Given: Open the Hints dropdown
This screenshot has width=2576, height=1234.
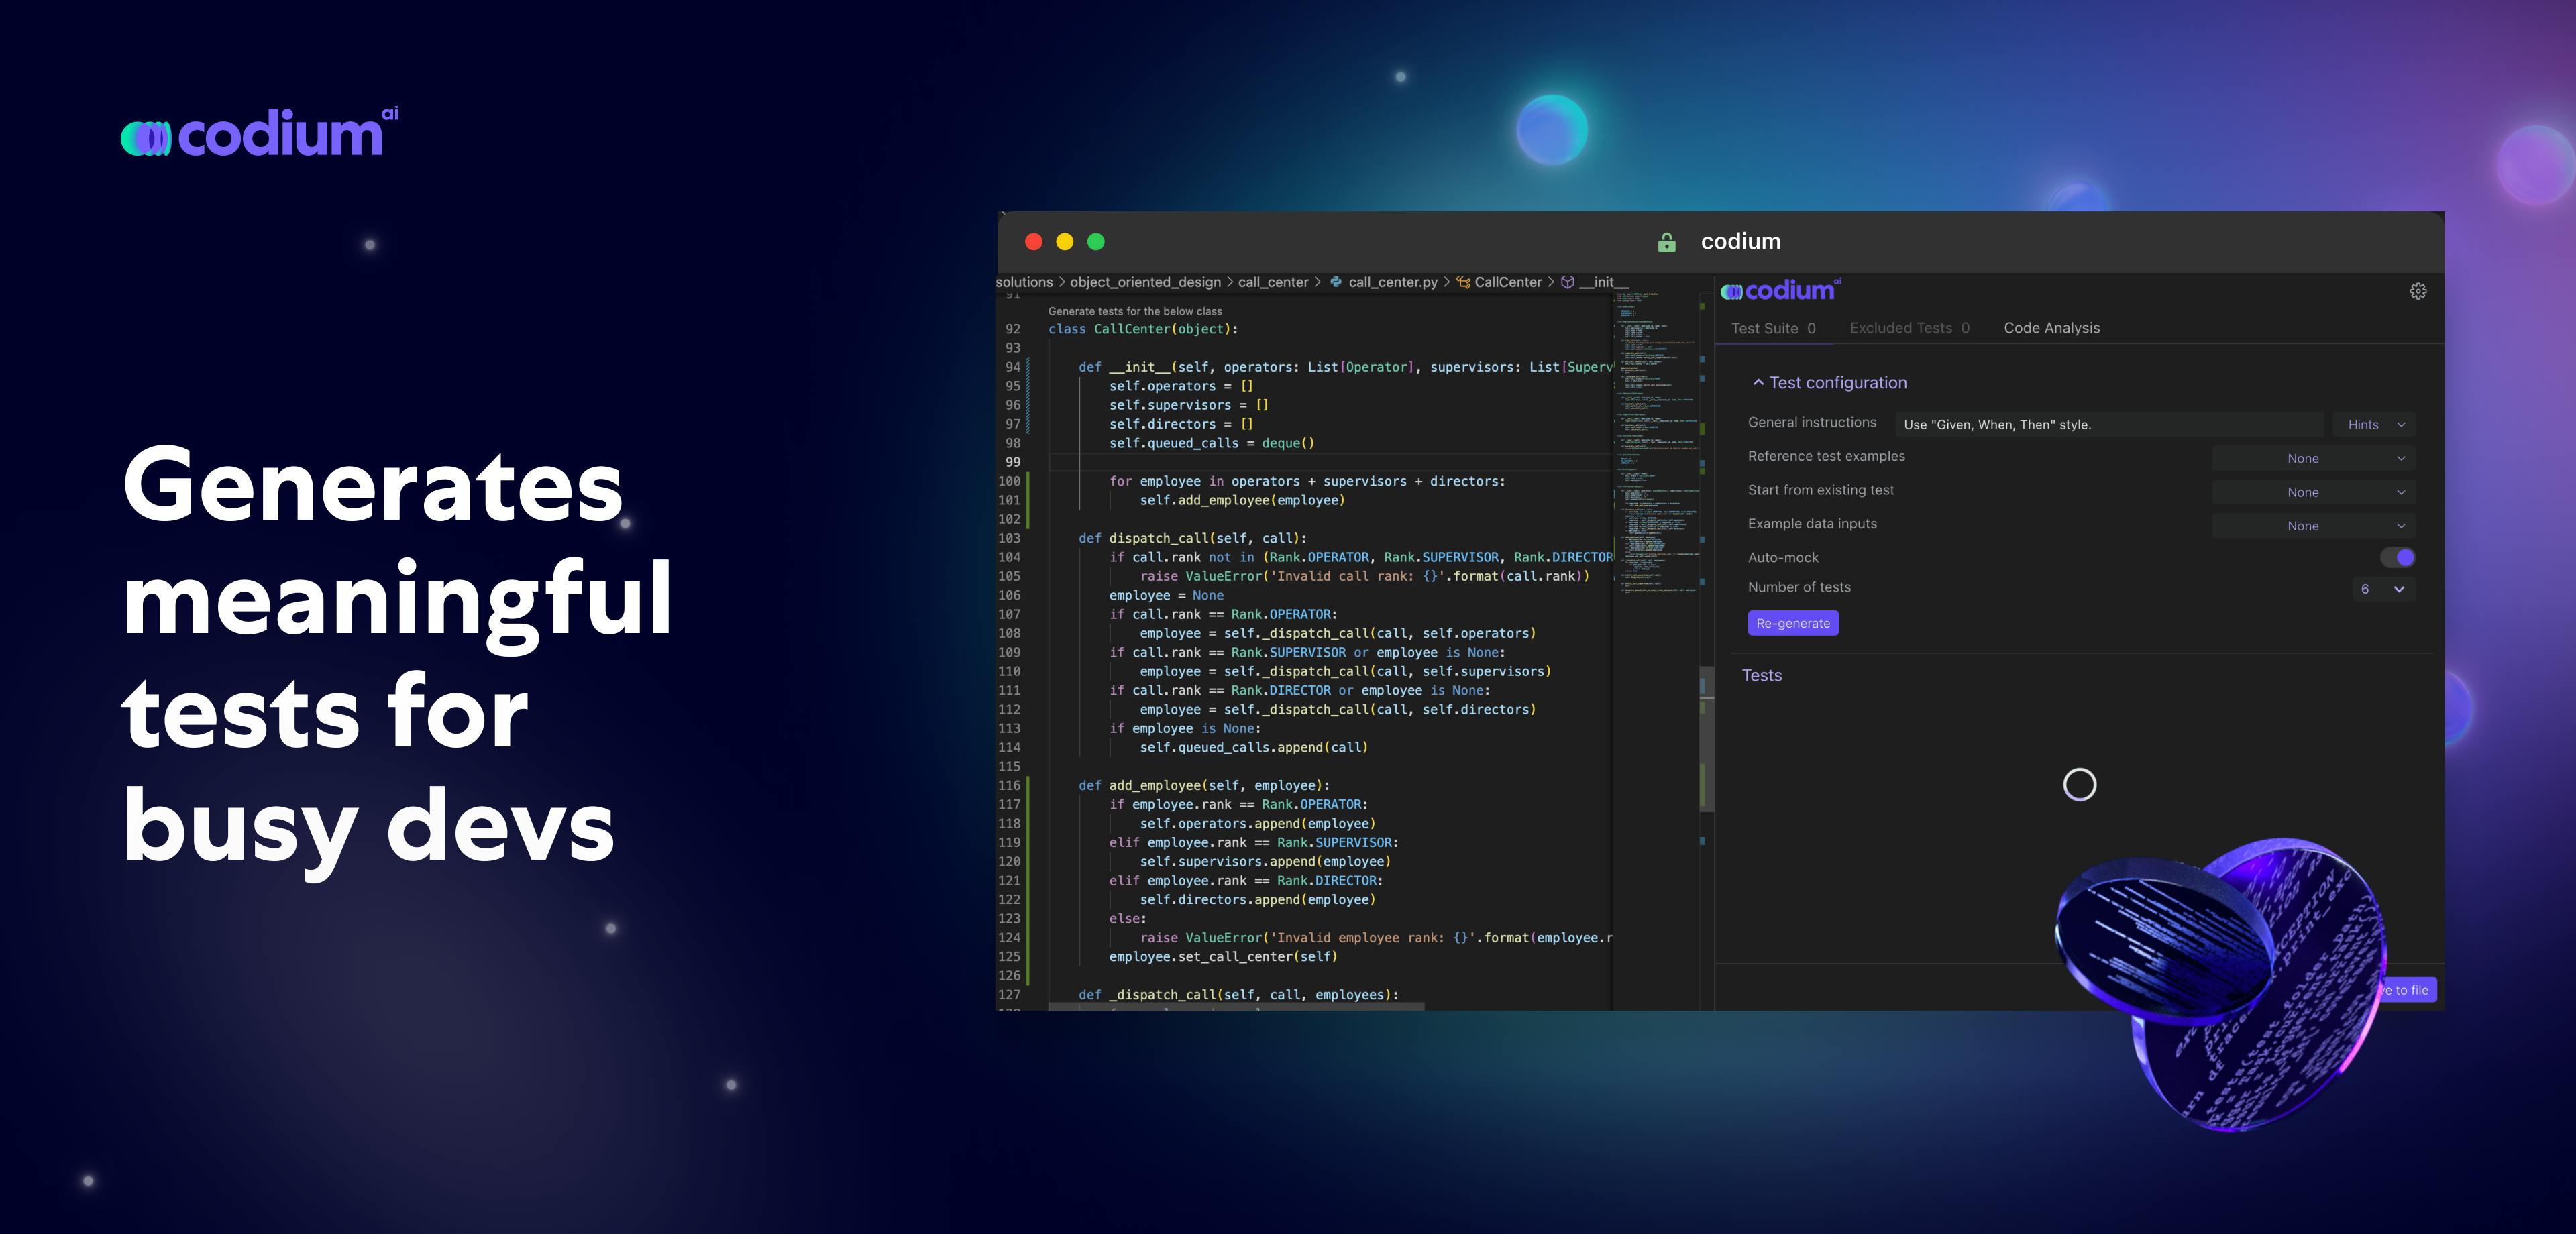Looking at the screenshot, I should (x=2374, y=424).
